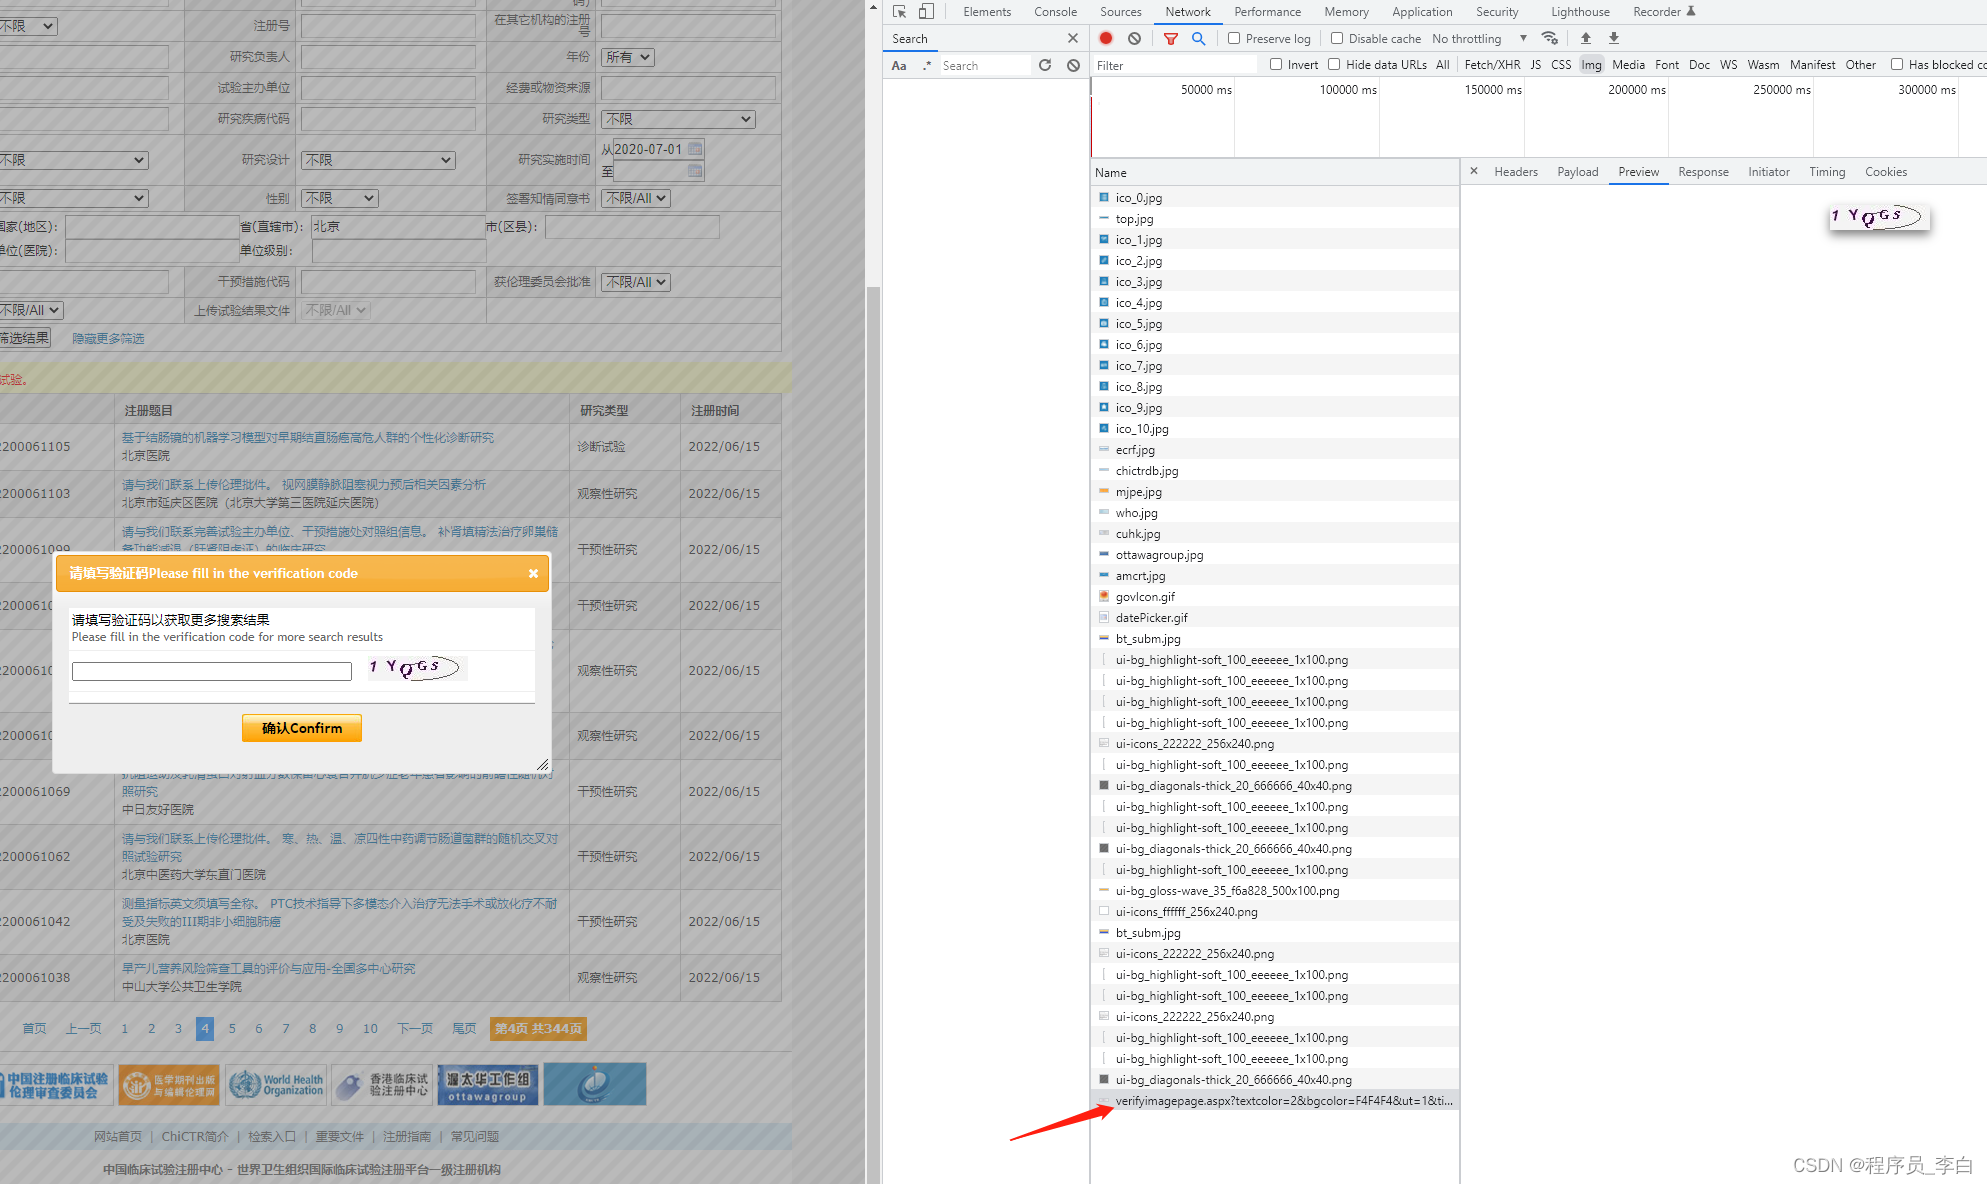Screen dimensions: 1987x1184
Task: Click the Hong Kong clinical trial registry logo
Action: (x=382, y=1085)
